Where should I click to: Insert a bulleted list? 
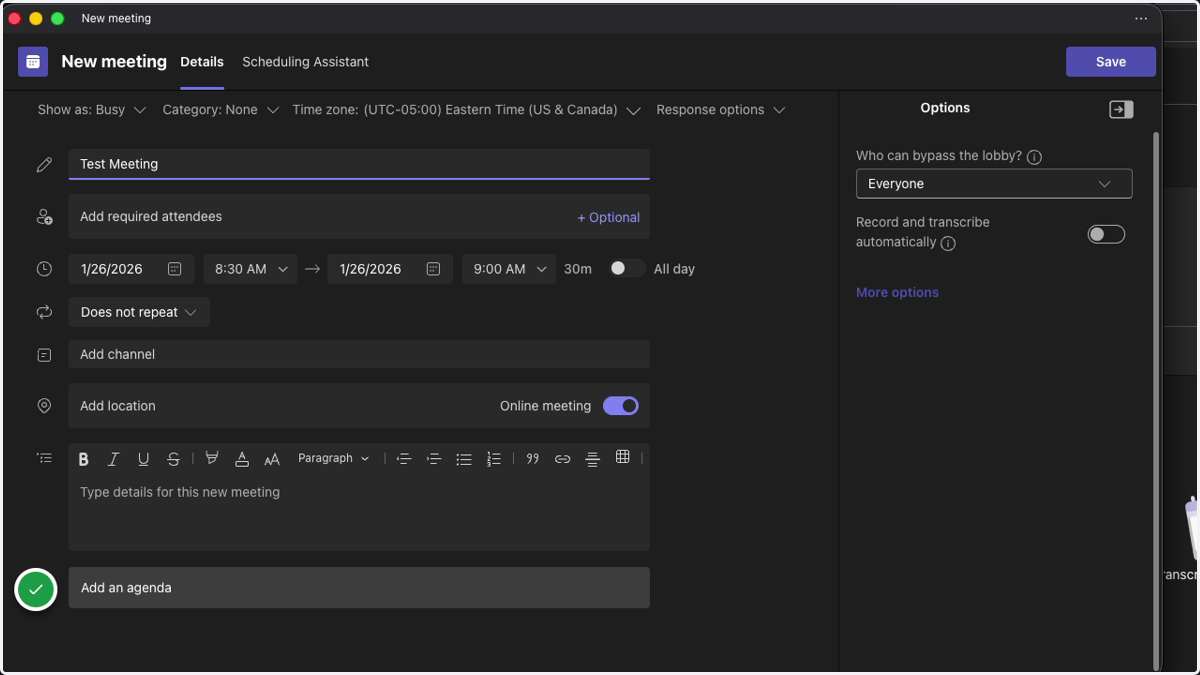(464, 459)
